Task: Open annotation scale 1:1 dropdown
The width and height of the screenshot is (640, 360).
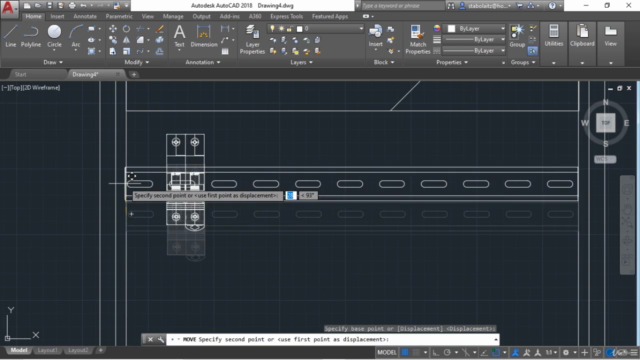Action: coord(551,352)
